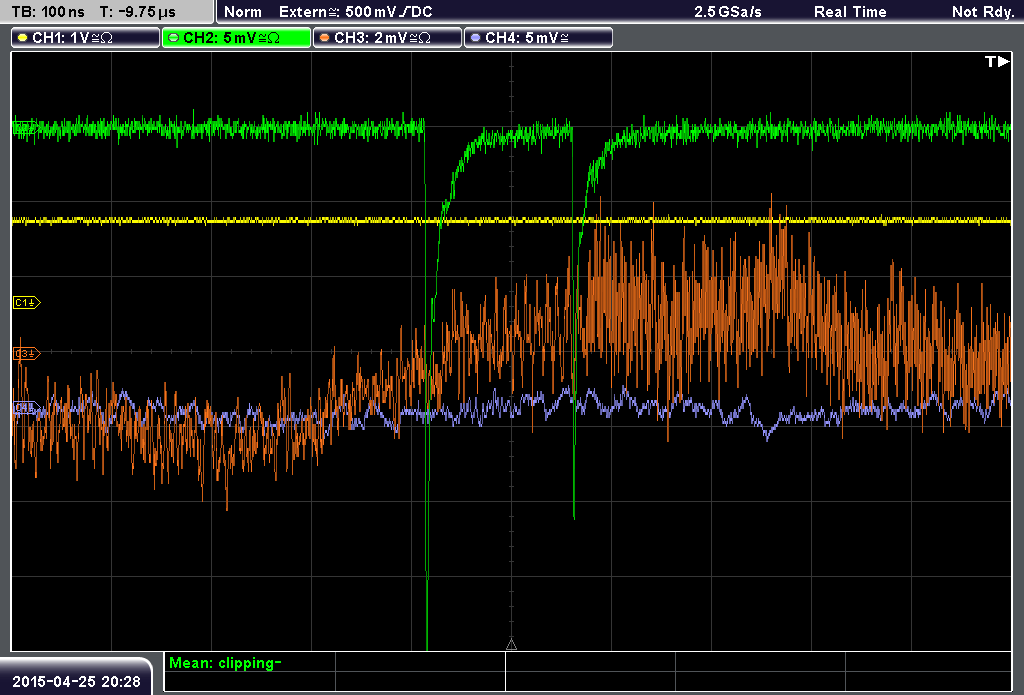Image resolution: width=1024 pixels, height=695 pixels.
Task: Click the Real Time acquisition mode label
Action: (x=850, y=12)
